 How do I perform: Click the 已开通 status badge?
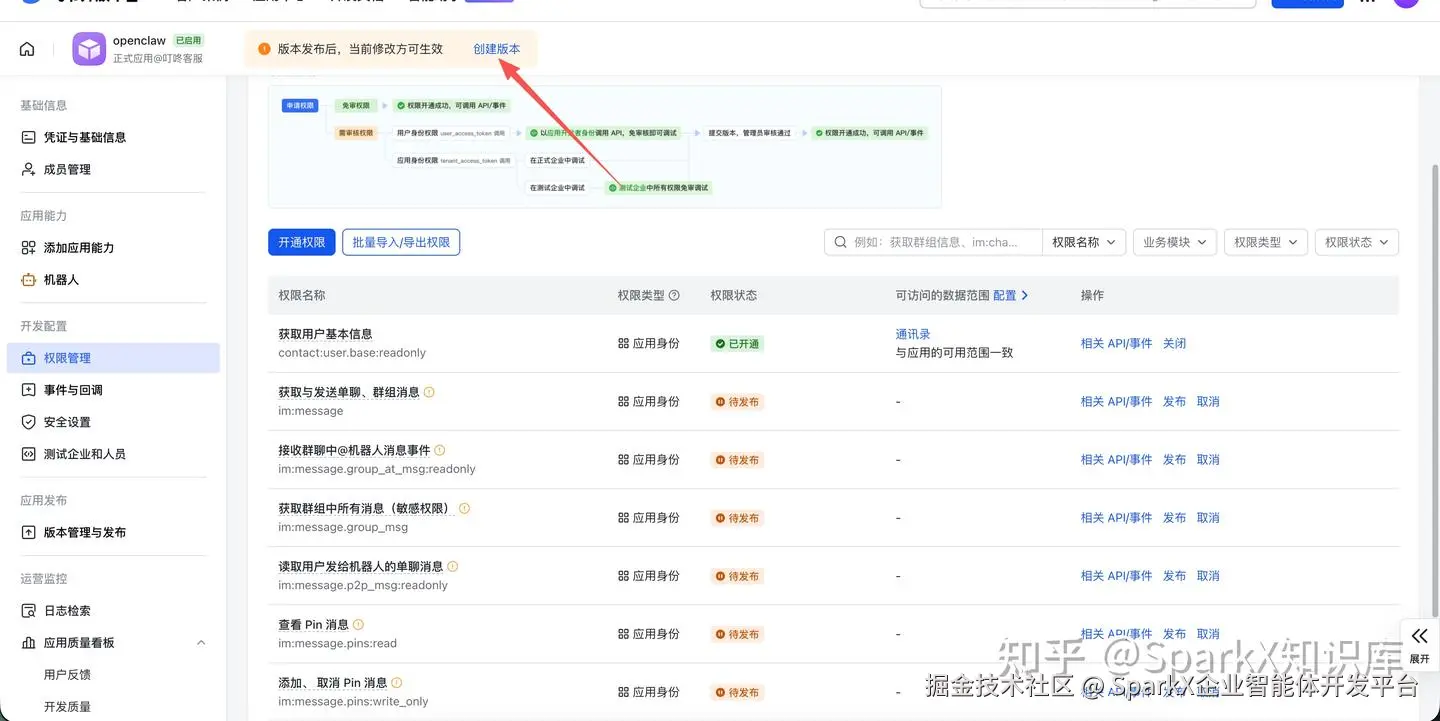pos(737,344)
